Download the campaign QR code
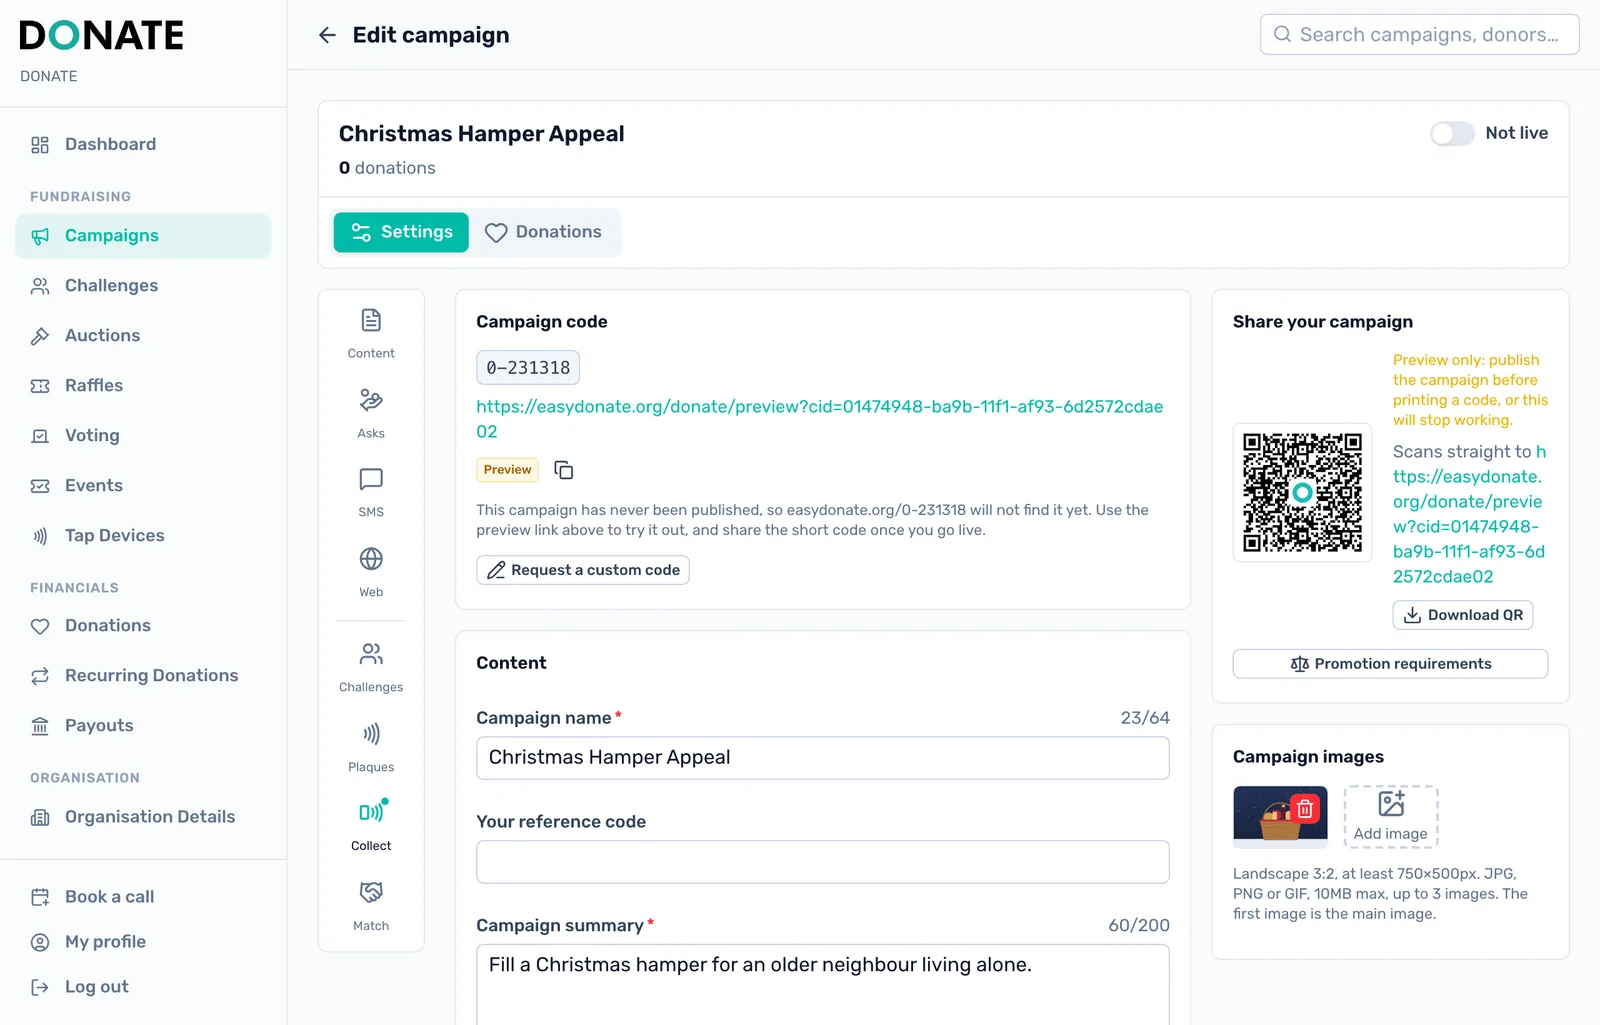The height and width of the screenshot is (1025, 1600). (1463, 615)
